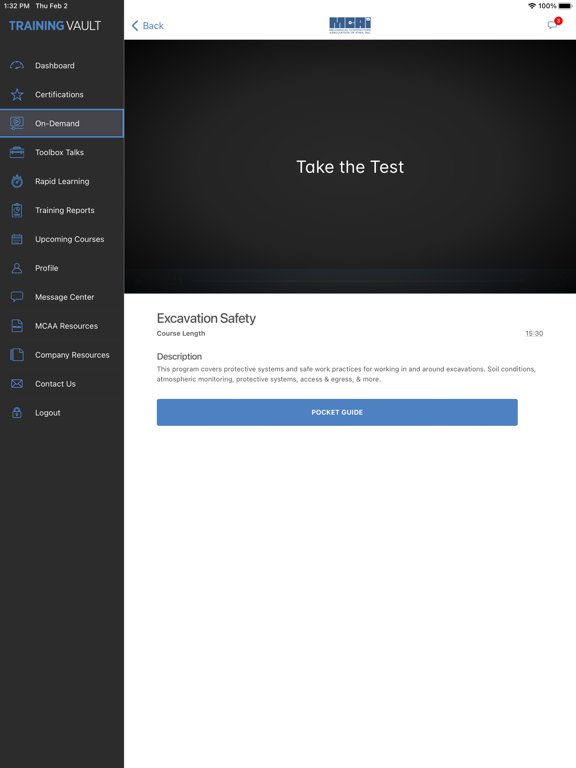Select Logout from the sidebar

[x=62, y=412]
